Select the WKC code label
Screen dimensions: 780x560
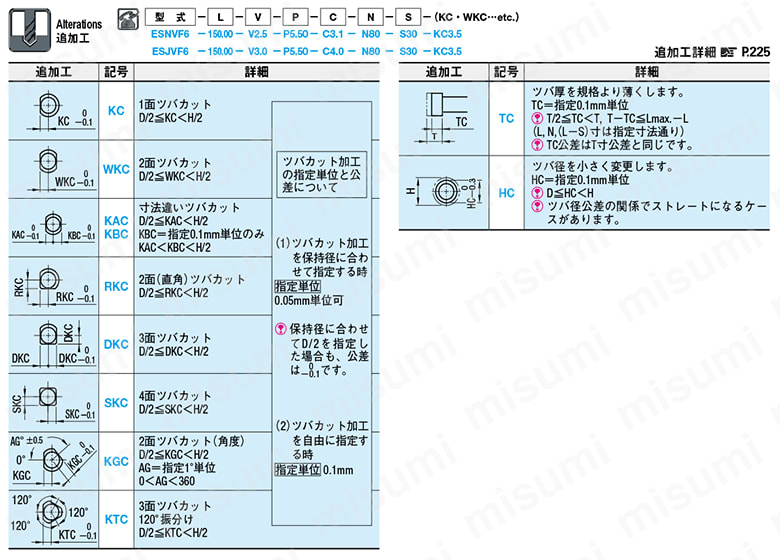tap(116, 169)
